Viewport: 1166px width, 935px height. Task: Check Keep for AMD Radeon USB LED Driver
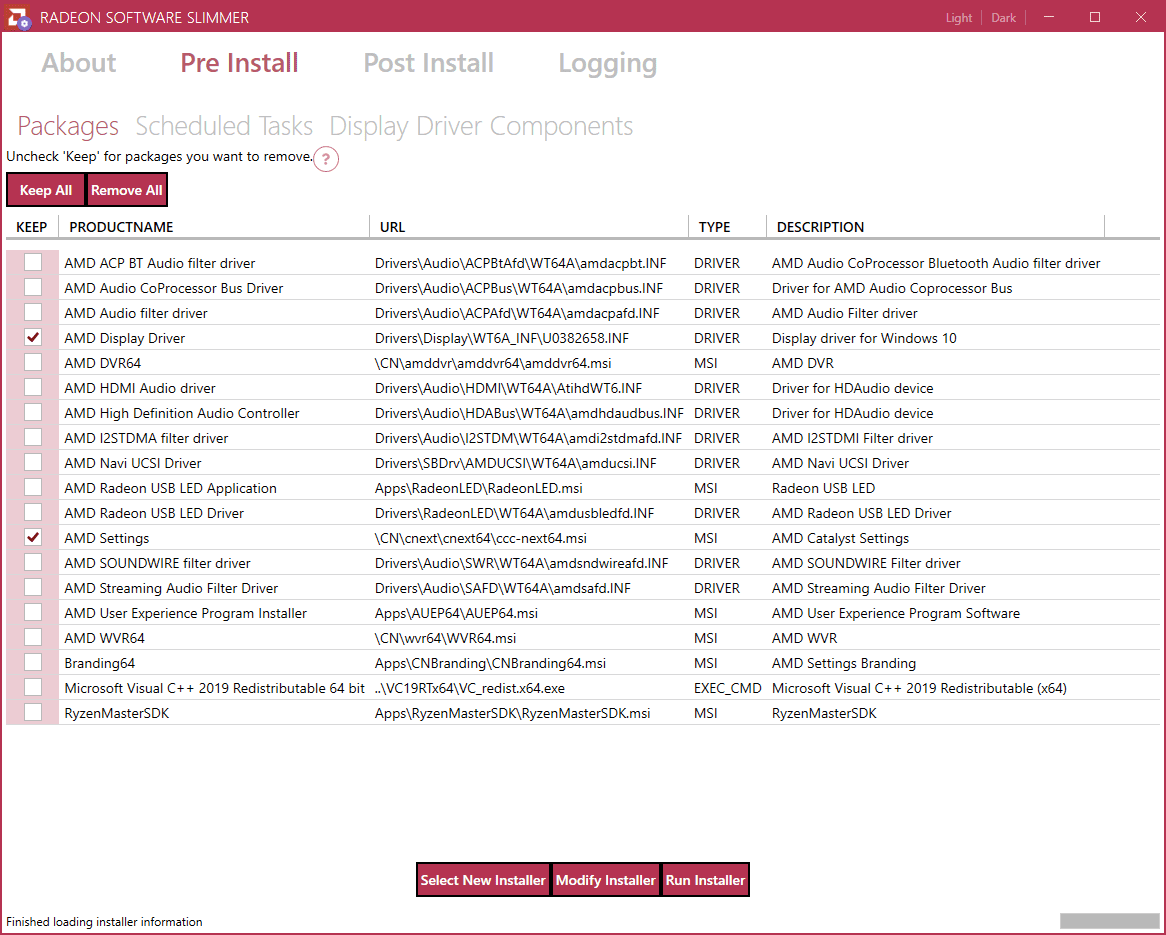click(33, 512)
